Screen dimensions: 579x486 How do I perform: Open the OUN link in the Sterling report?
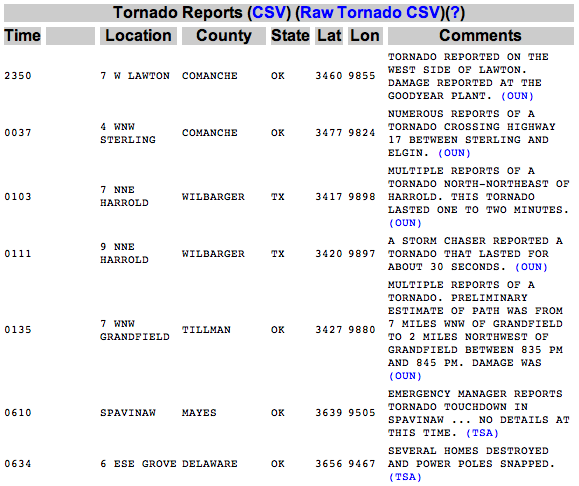[x=454, y=153]
